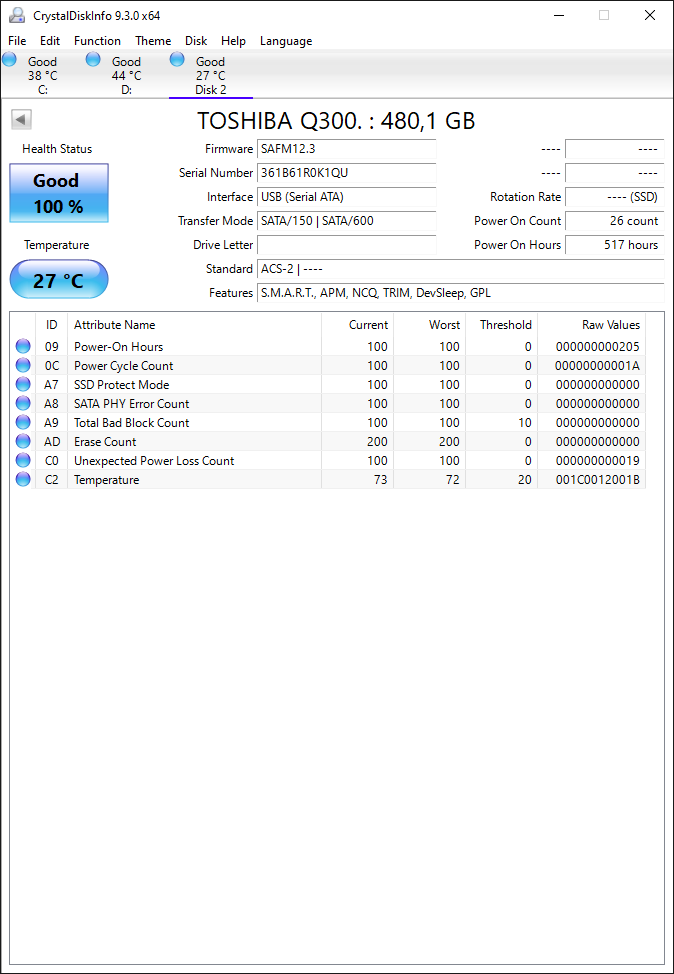This screenshot has height=974, width=674.
Task: Click raw value 00000000001A
Action: pos(598,366)
